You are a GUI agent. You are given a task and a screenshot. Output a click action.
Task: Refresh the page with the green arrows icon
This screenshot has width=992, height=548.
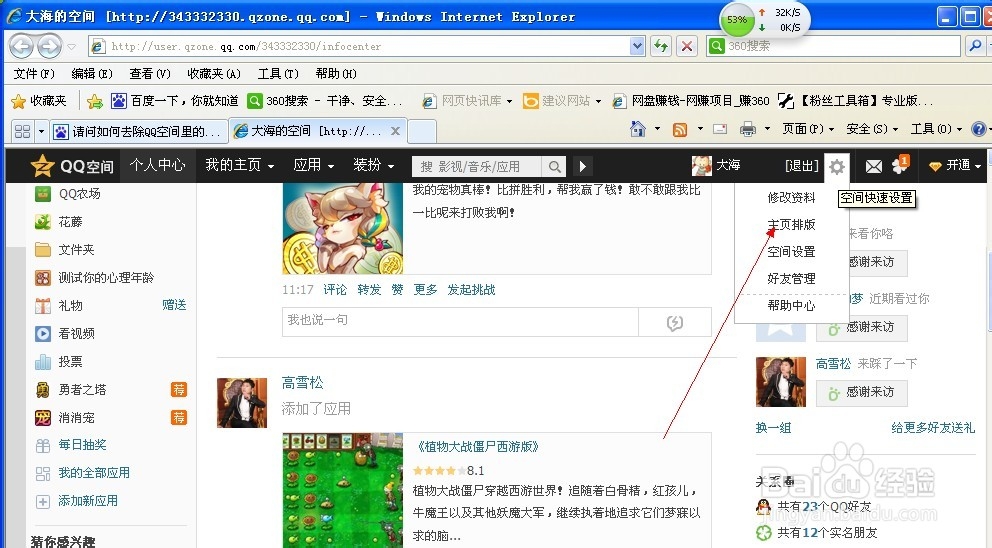click(660, 46)
